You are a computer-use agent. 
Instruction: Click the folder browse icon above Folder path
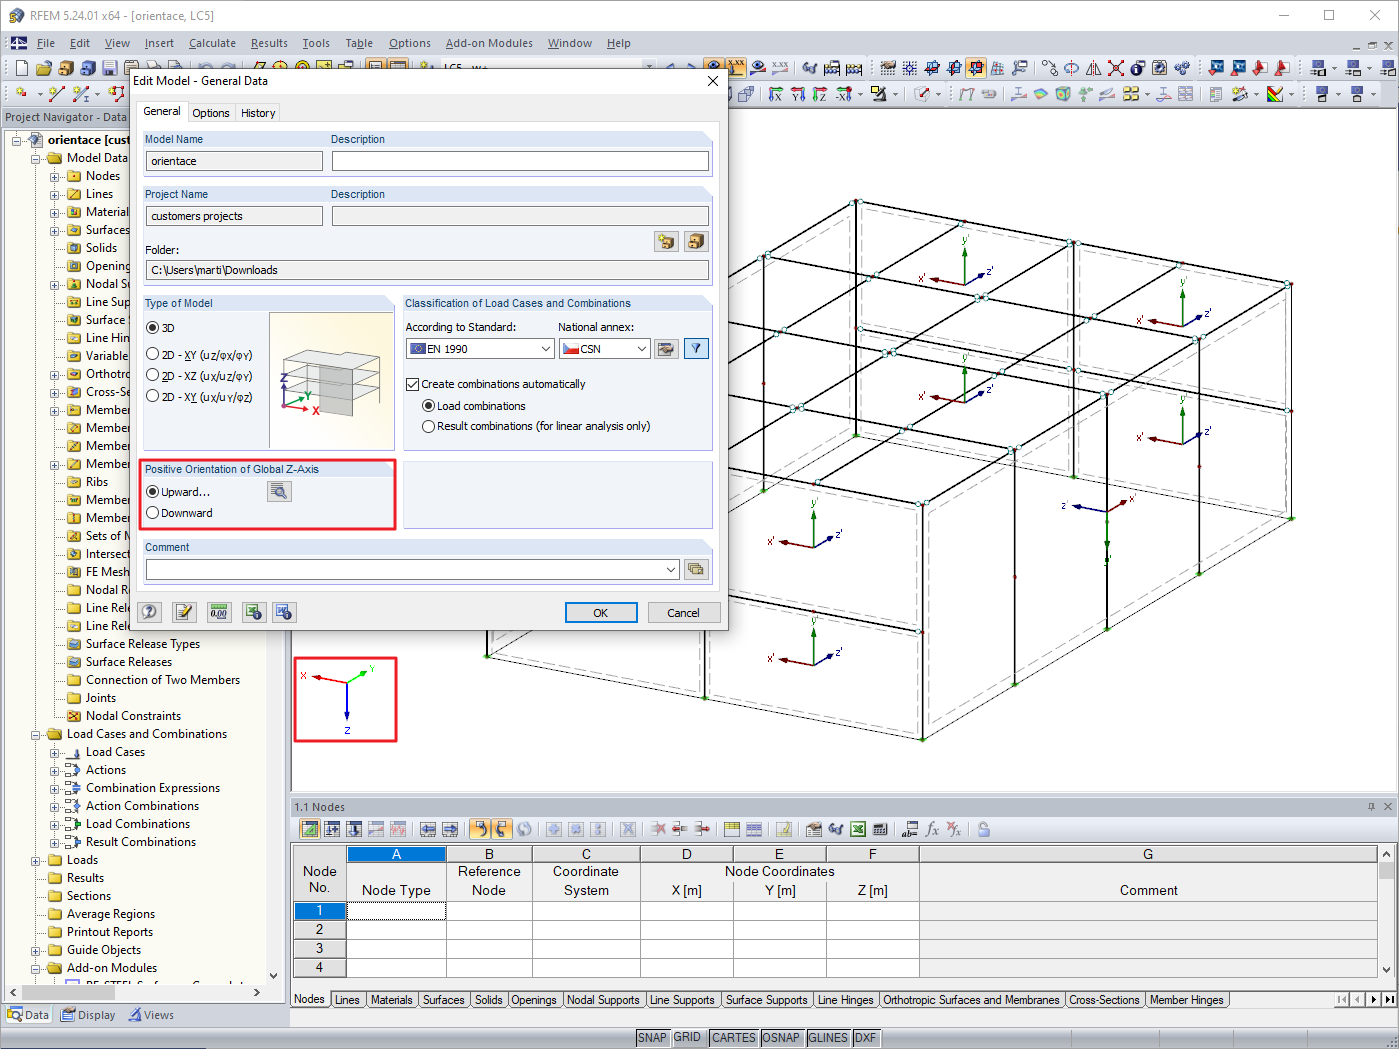(666, 241)
